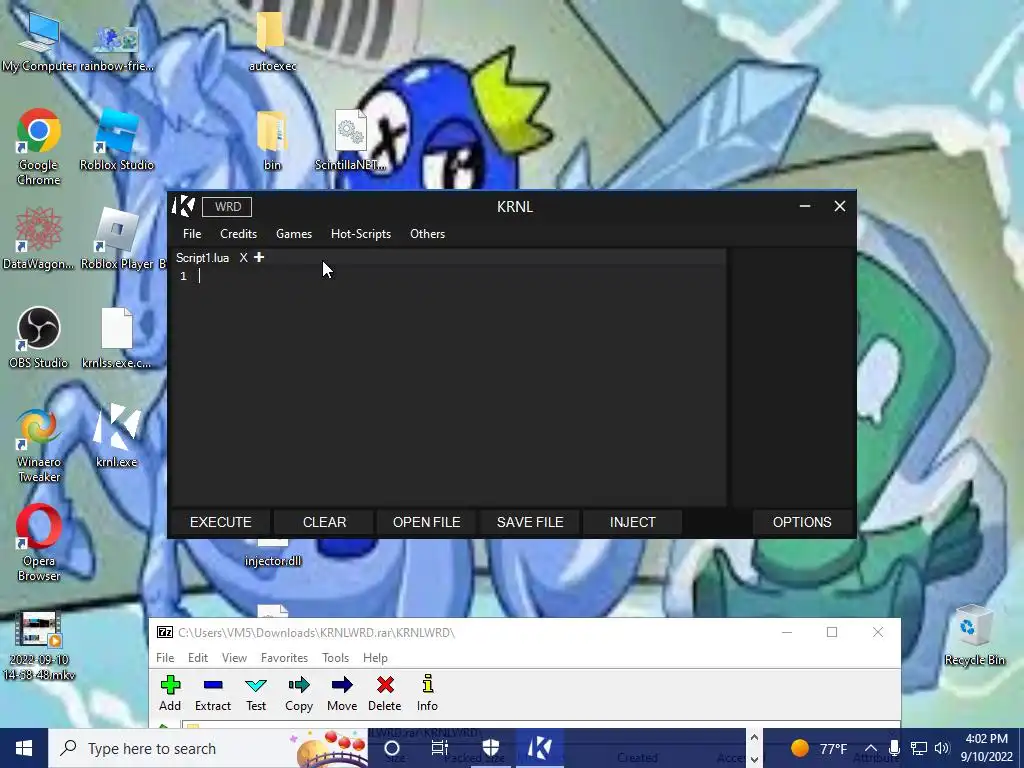Select the krnlss.exe.c... file on desktop
This screenshot has width=1024, height=768.
(x=116, y=338)
